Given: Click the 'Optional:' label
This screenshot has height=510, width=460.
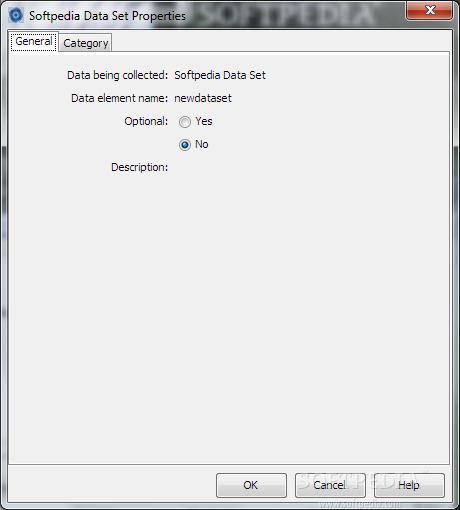Looking at the screenshot, I should tap(146, 121).
